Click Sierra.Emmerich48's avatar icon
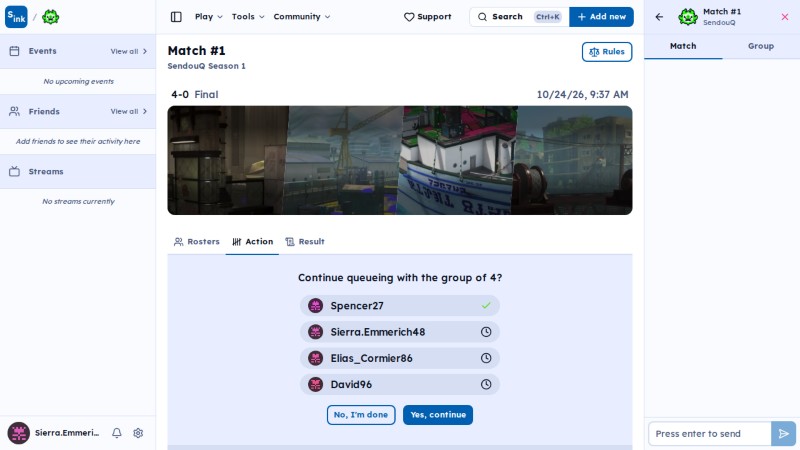Viewport: 800px width, 450px height. 315,332
